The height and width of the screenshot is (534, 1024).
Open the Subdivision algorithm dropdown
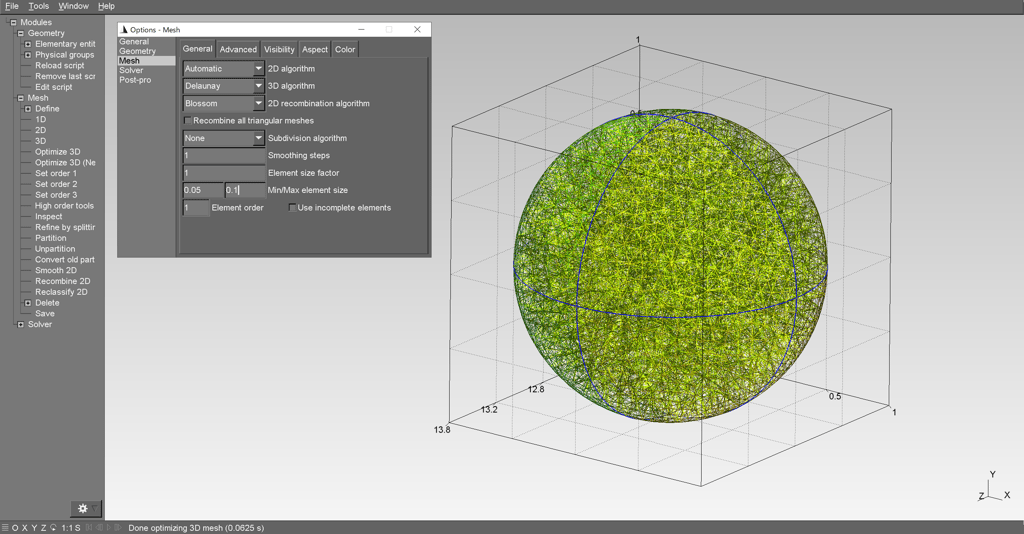224,138
